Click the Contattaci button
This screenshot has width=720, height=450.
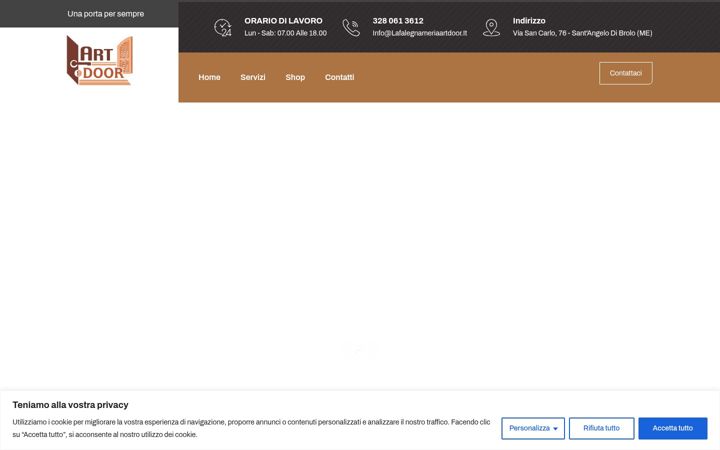pyautogui.click(x=625, y=73)
